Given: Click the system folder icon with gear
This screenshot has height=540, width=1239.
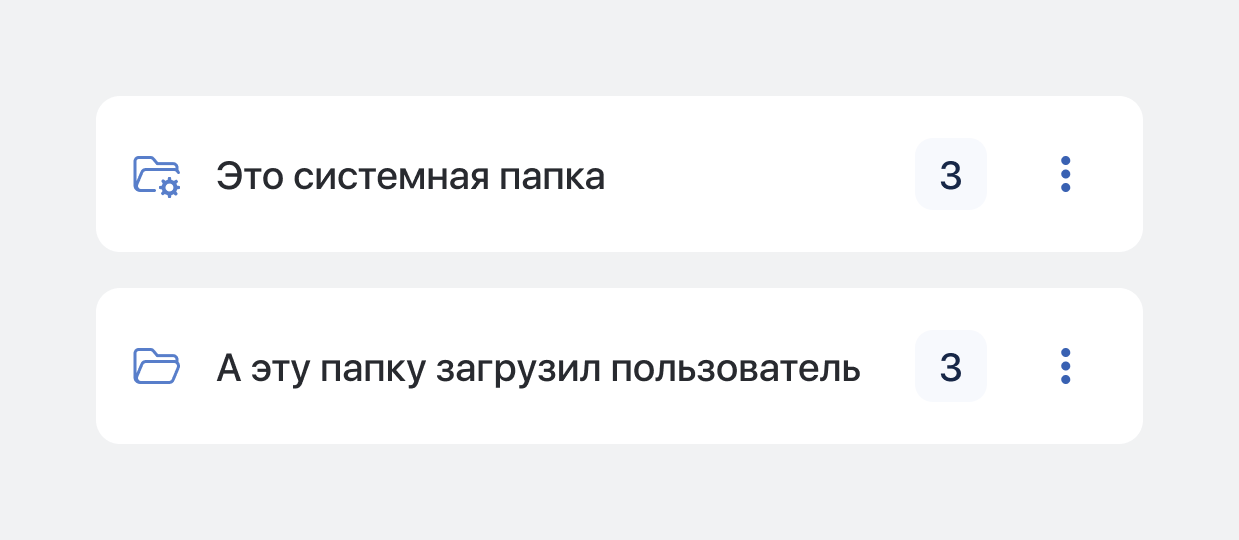Looking at the screenshot, I should (156, 175).
